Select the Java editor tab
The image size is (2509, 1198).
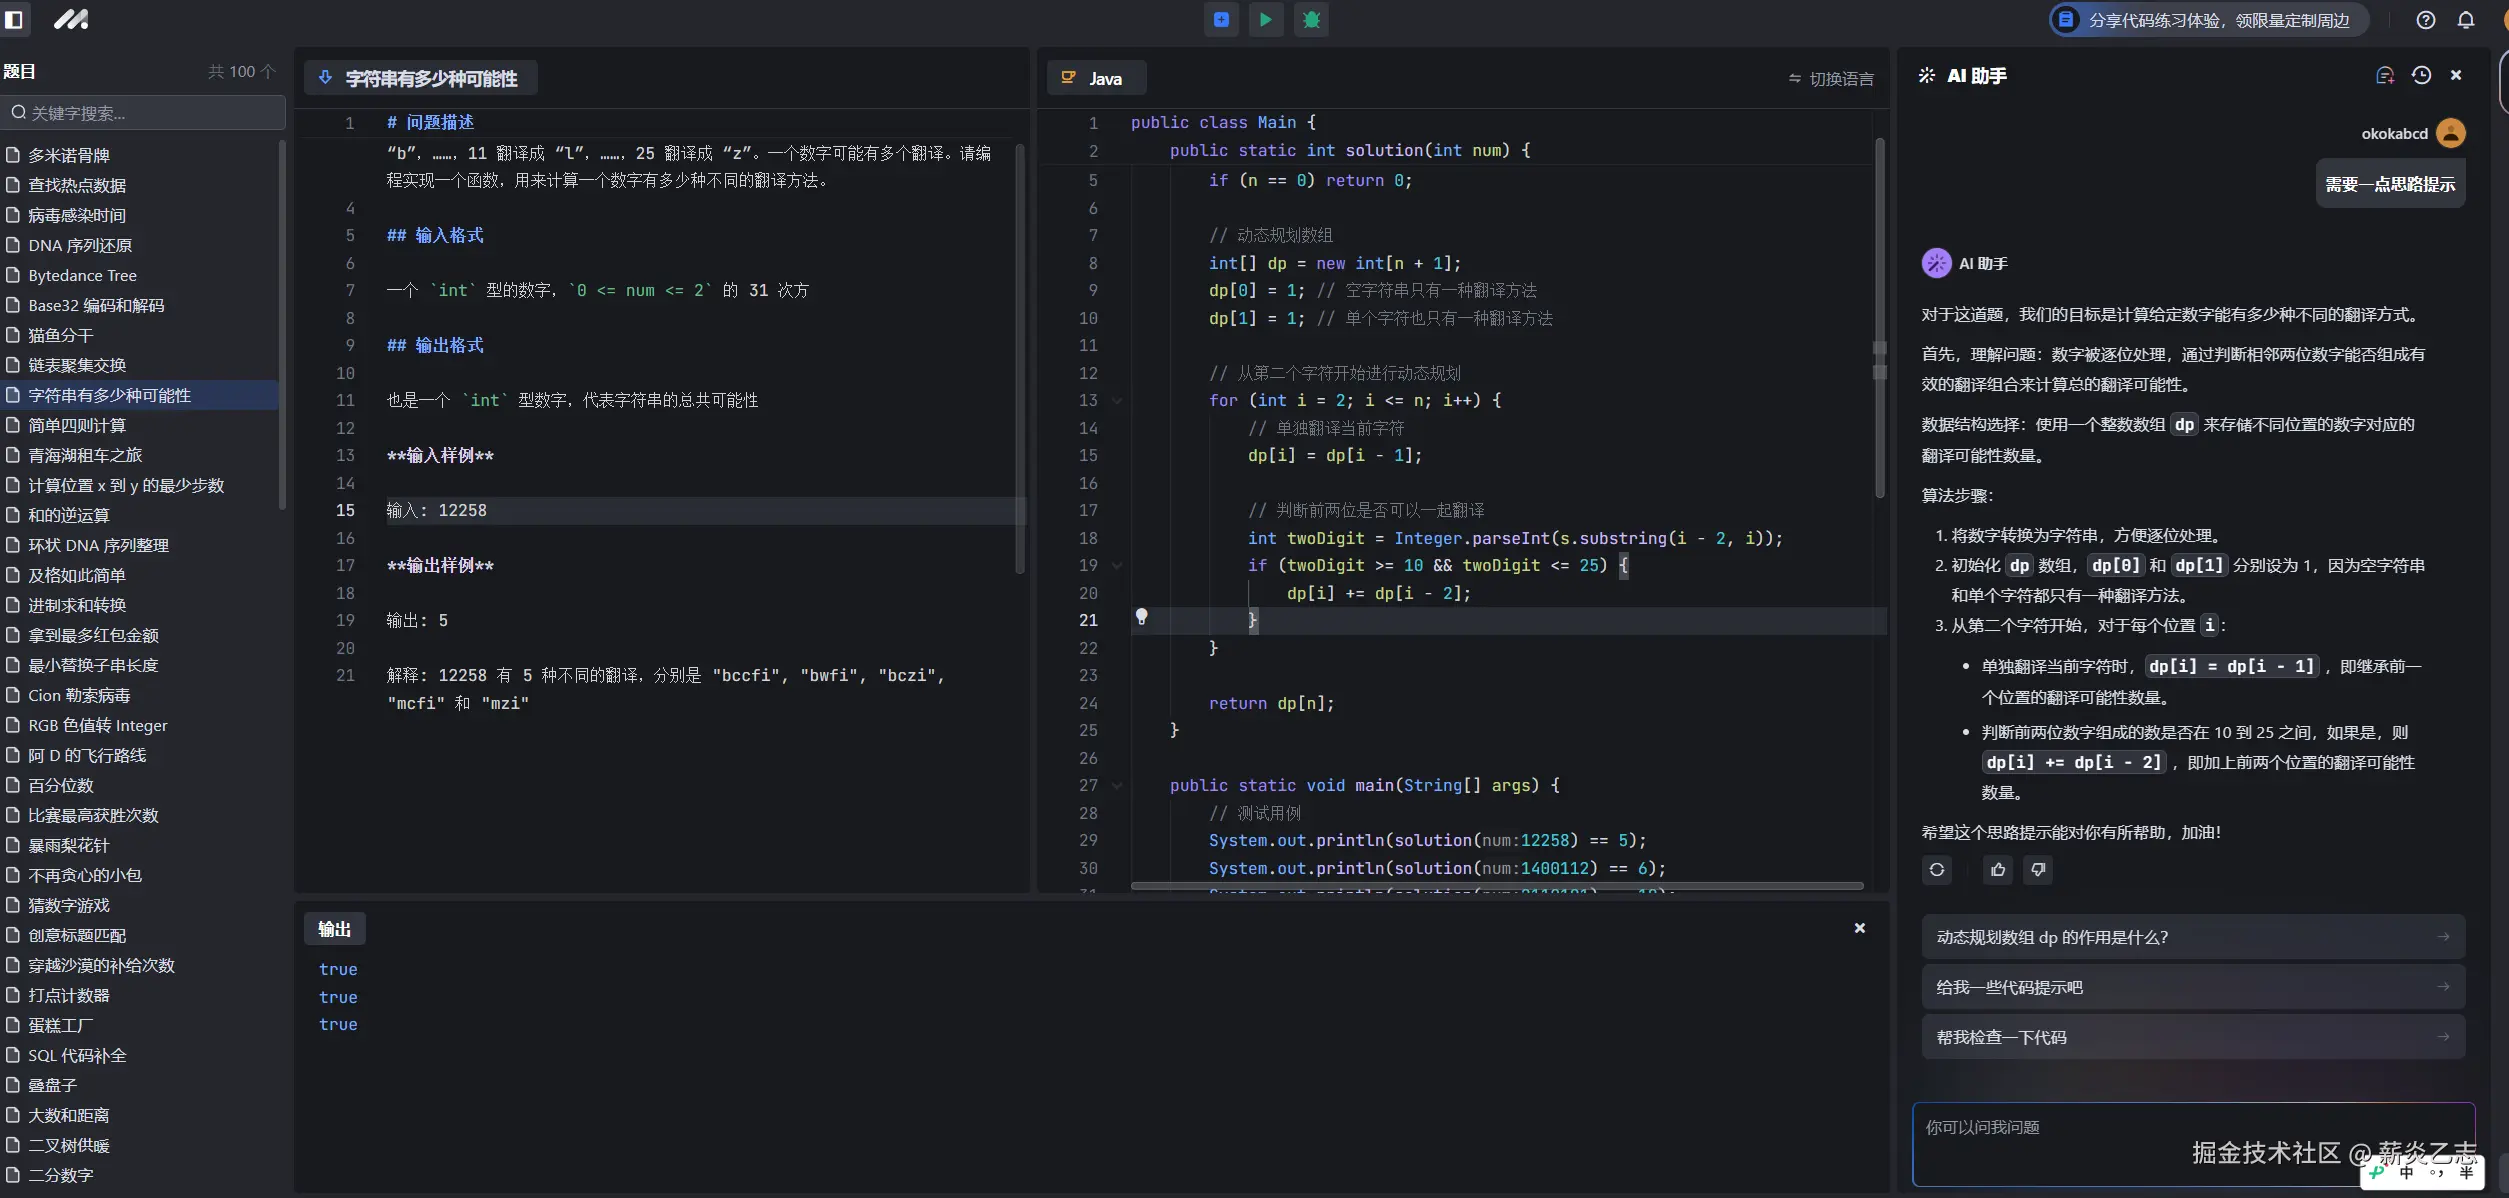(1095, 79)
